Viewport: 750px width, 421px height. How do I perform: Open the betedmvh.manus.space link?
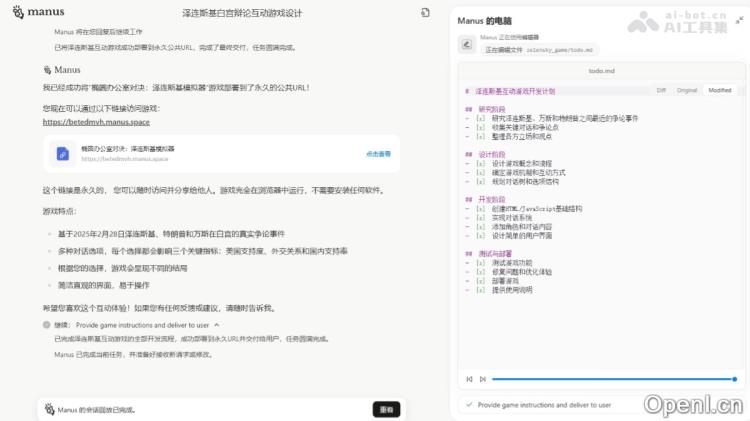(x=96, y=122)
